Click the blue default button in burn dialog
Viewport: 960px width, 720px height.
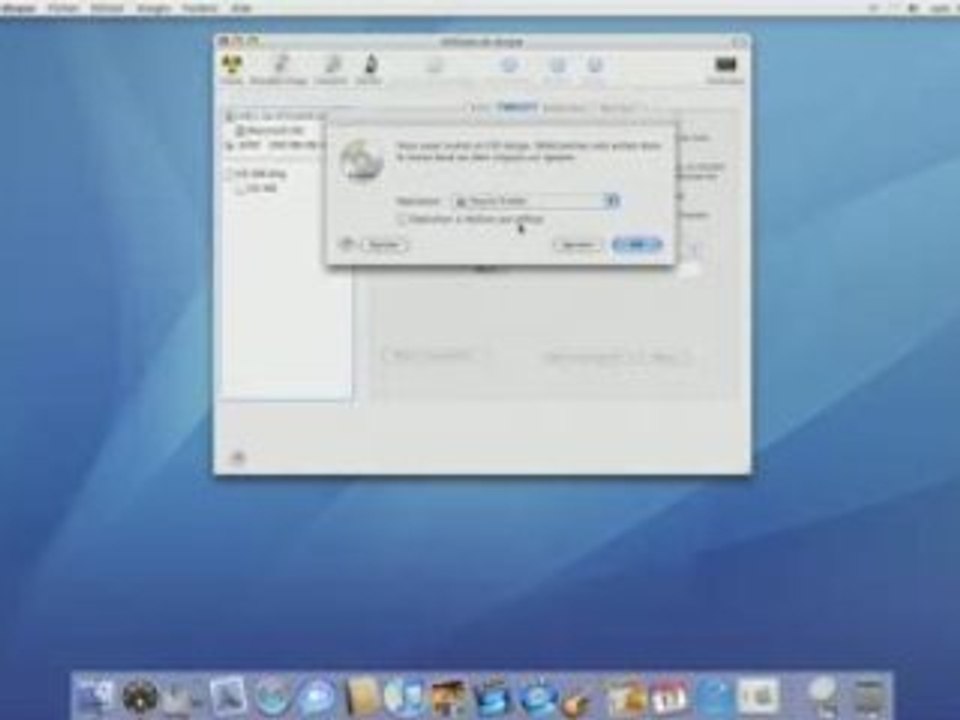(x=637, y=245)
